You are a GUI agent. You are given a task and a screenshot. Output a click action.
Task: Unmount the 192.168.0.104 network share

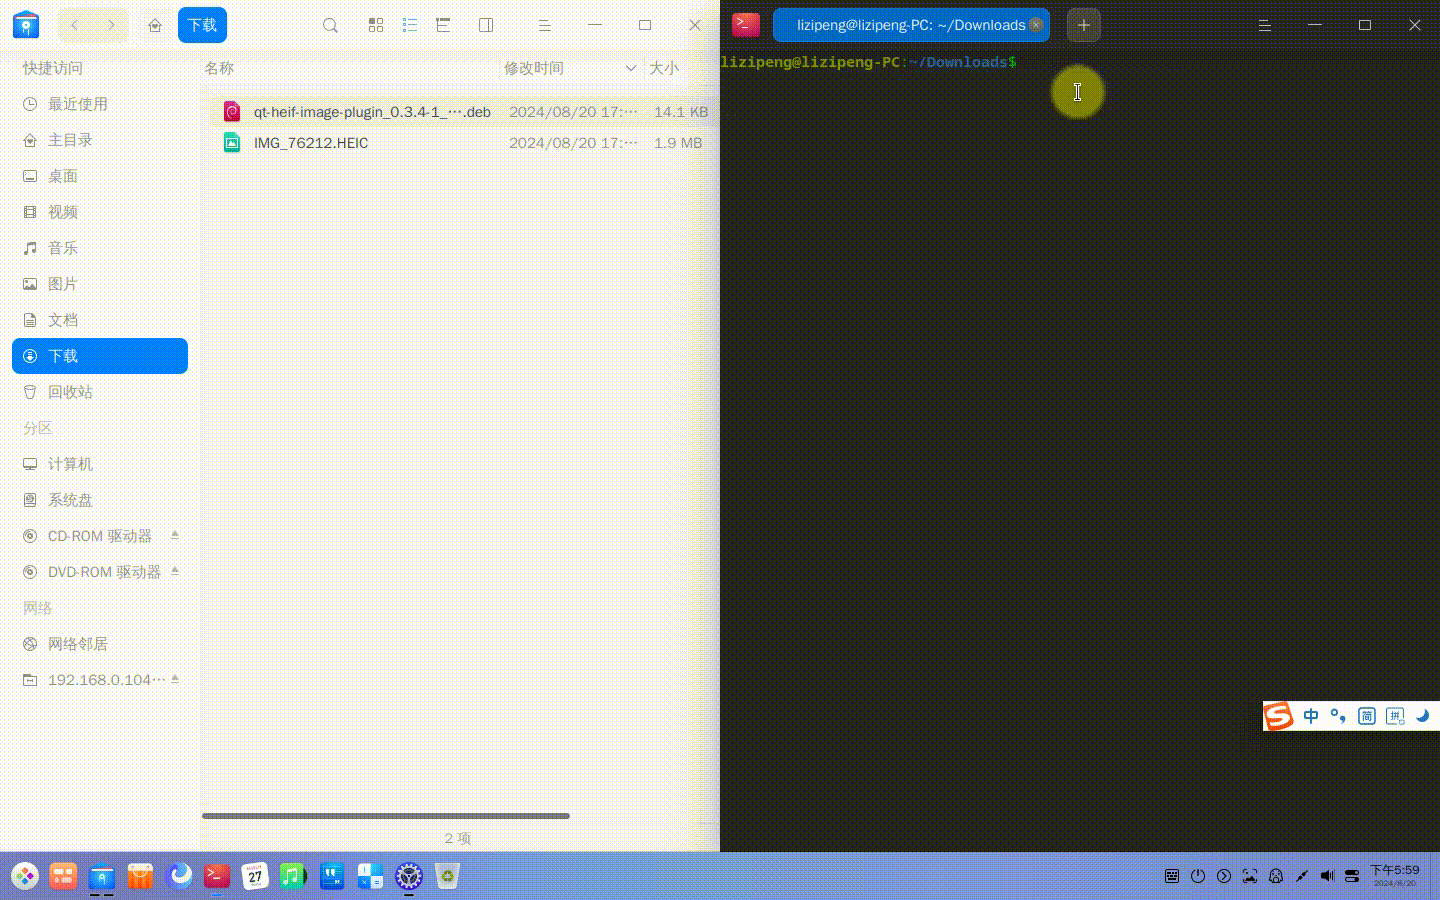pos(175,679)
